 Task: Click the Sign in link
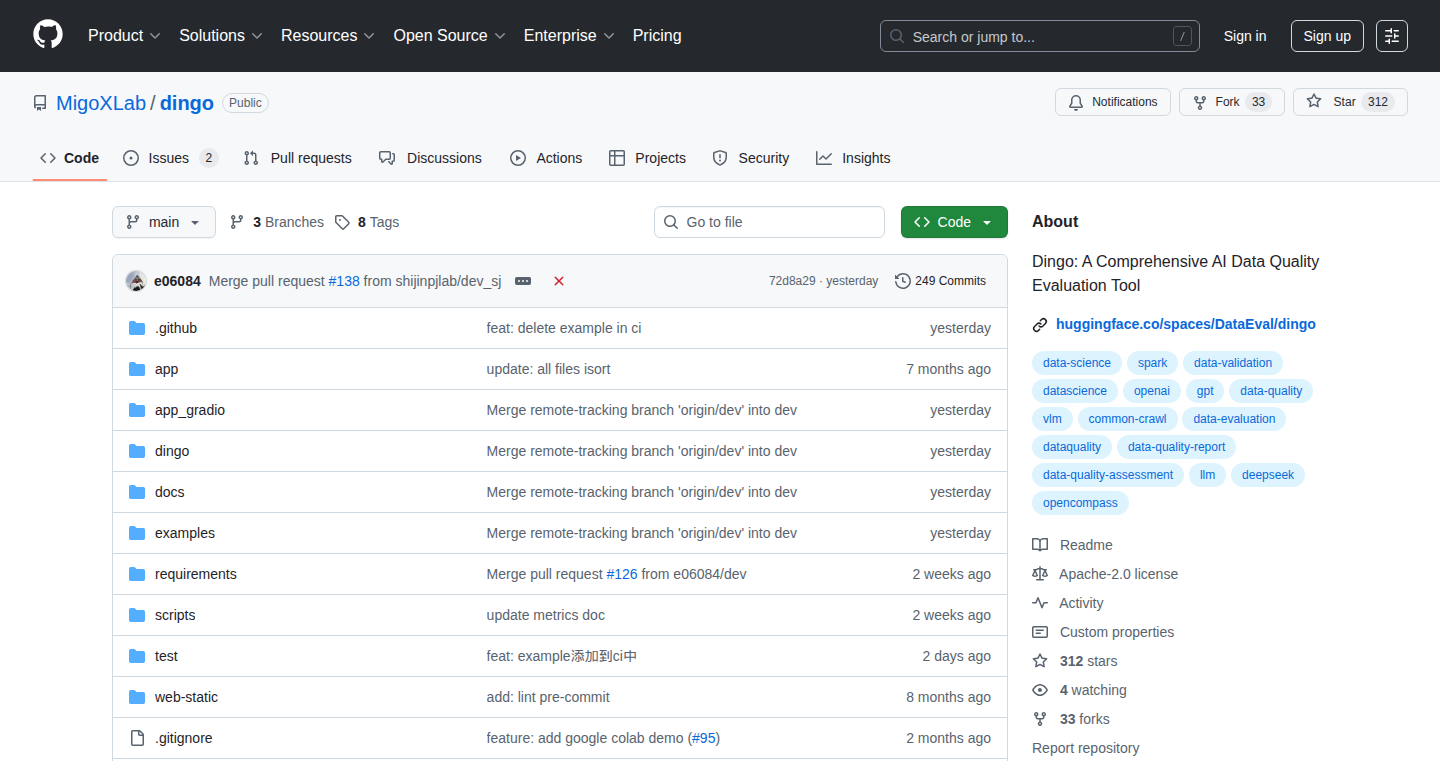(x=1245, y=36)
